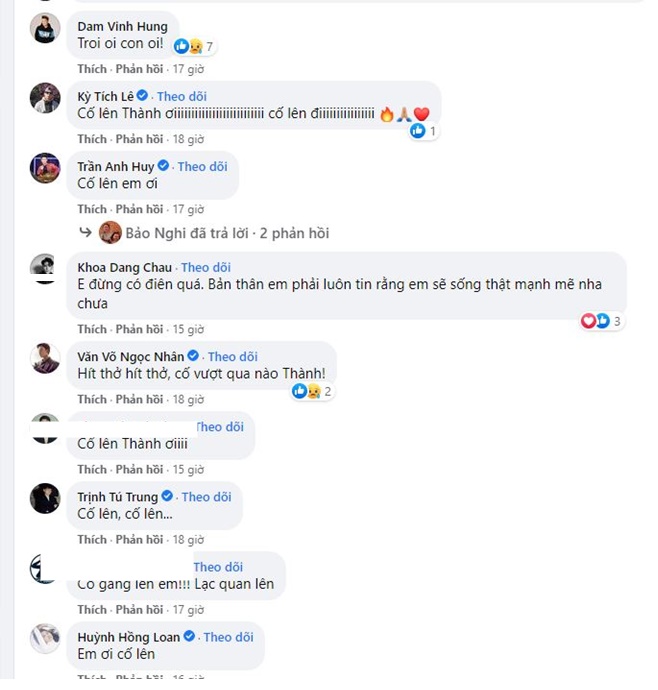The width and height of the screenshot is (658, 690).
Task: Click Trần Anh Huy's avatar
Action: [45, 168]
